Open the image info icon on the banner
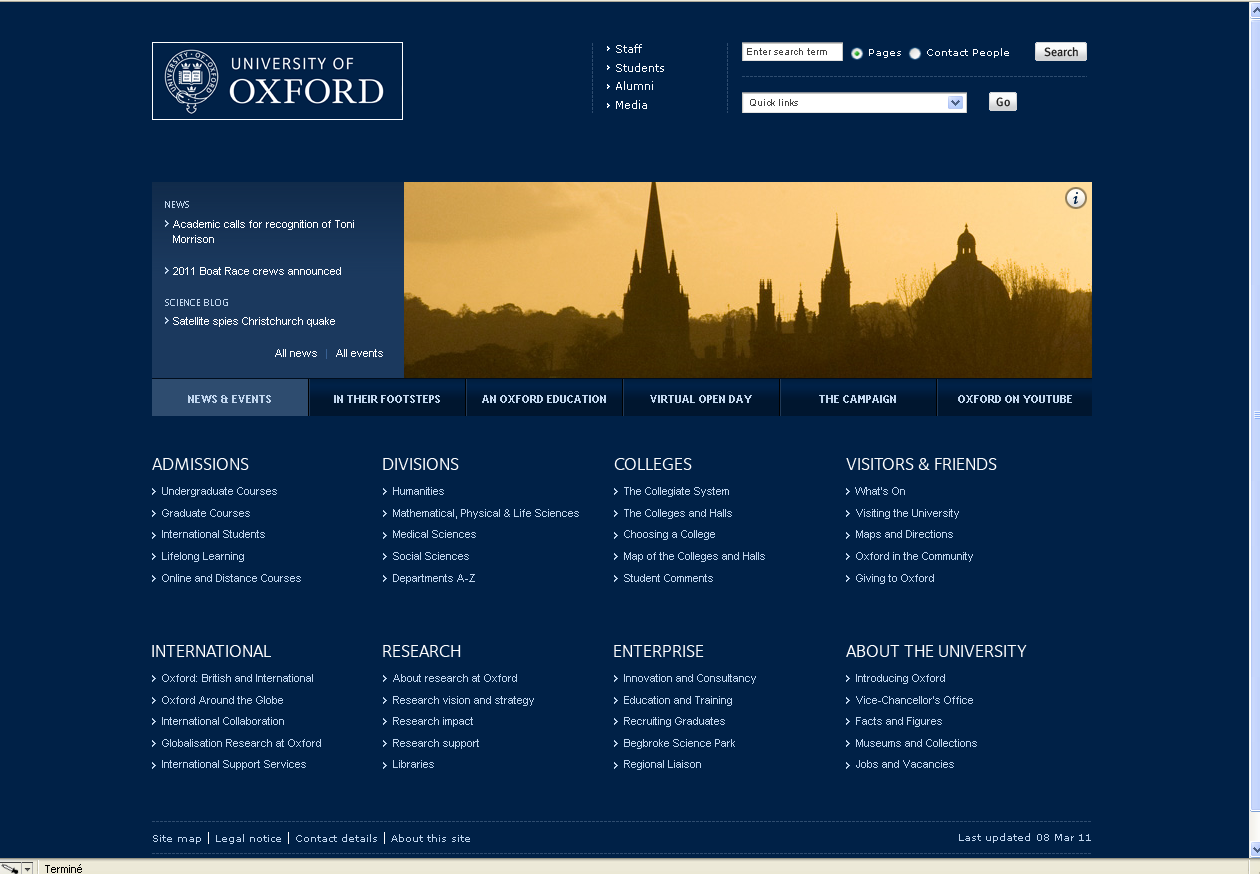The height and width of the screenshot is (874, 1260). click(x=1075, y=198)
